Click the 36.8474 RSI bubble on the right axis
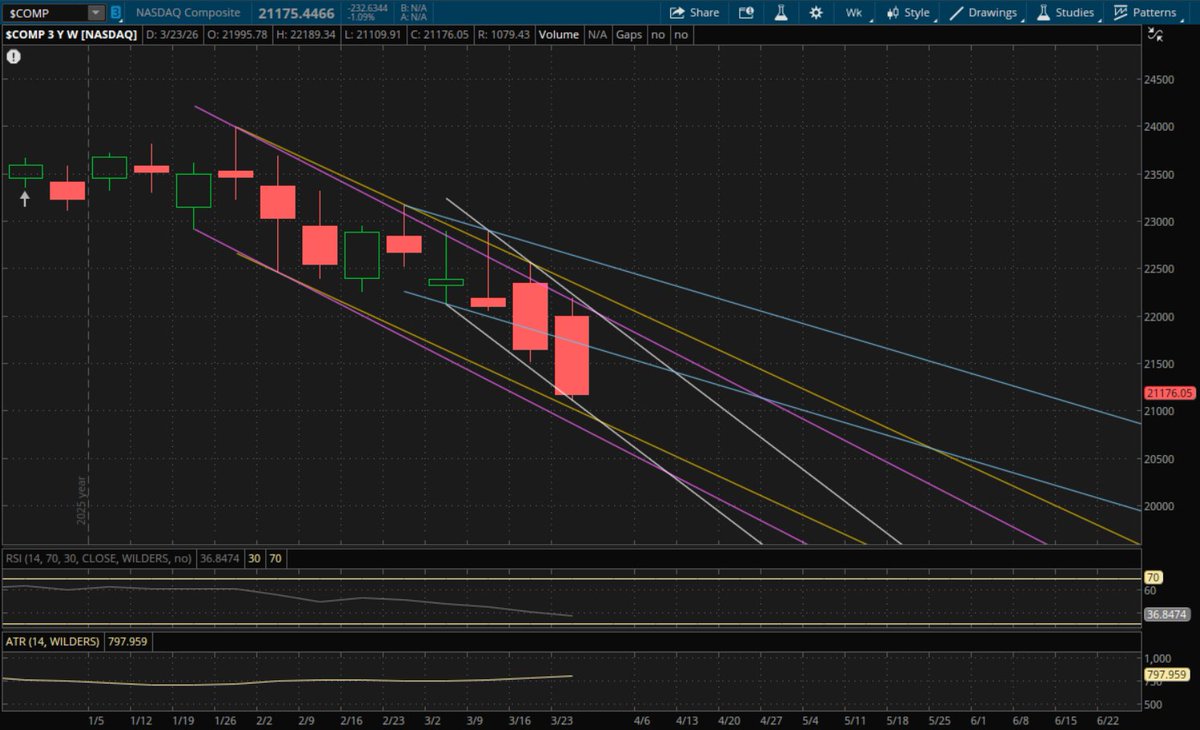Image resolution: width=1200 pixels, height=730 pixels. coord(1166,614)
